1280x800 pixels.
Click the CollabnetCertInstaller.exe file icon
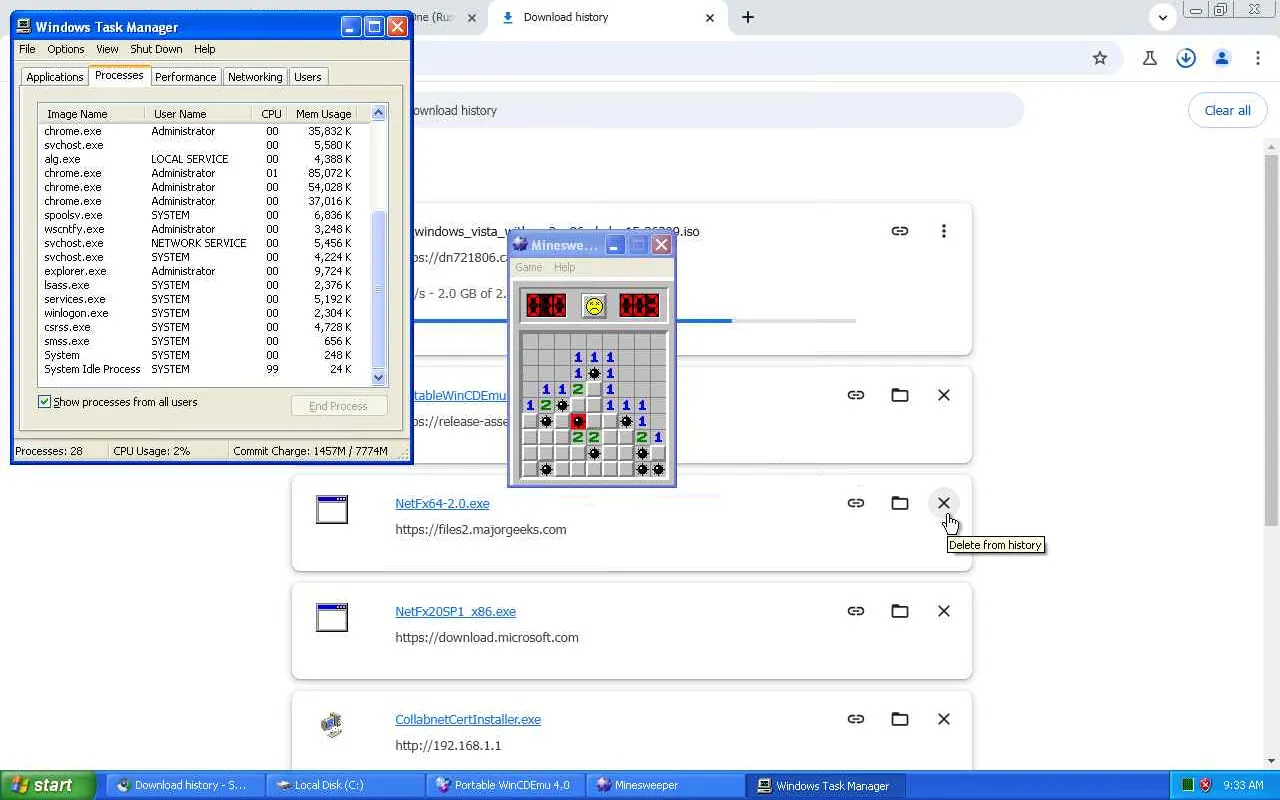tap(332, 724)
